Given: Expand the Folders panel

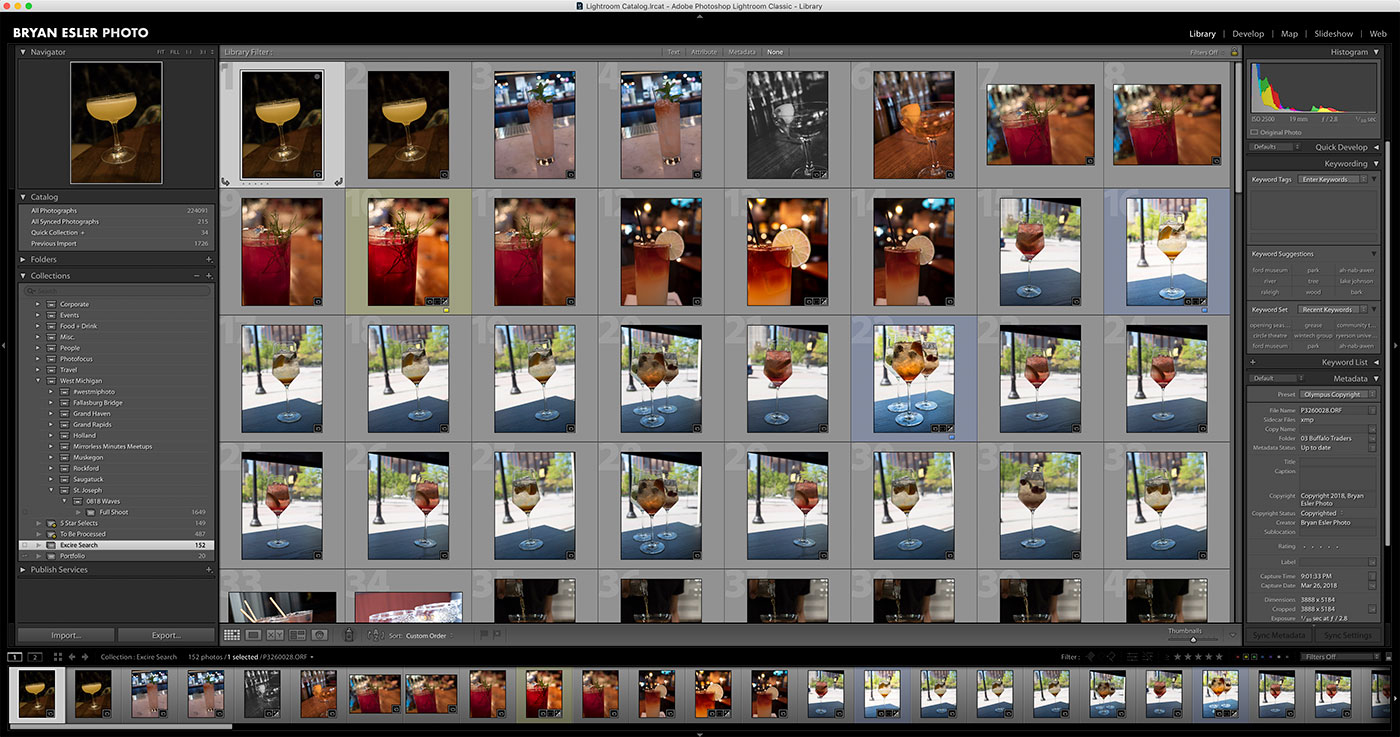Looking at the screenshot, I should [x=24, y=259].
